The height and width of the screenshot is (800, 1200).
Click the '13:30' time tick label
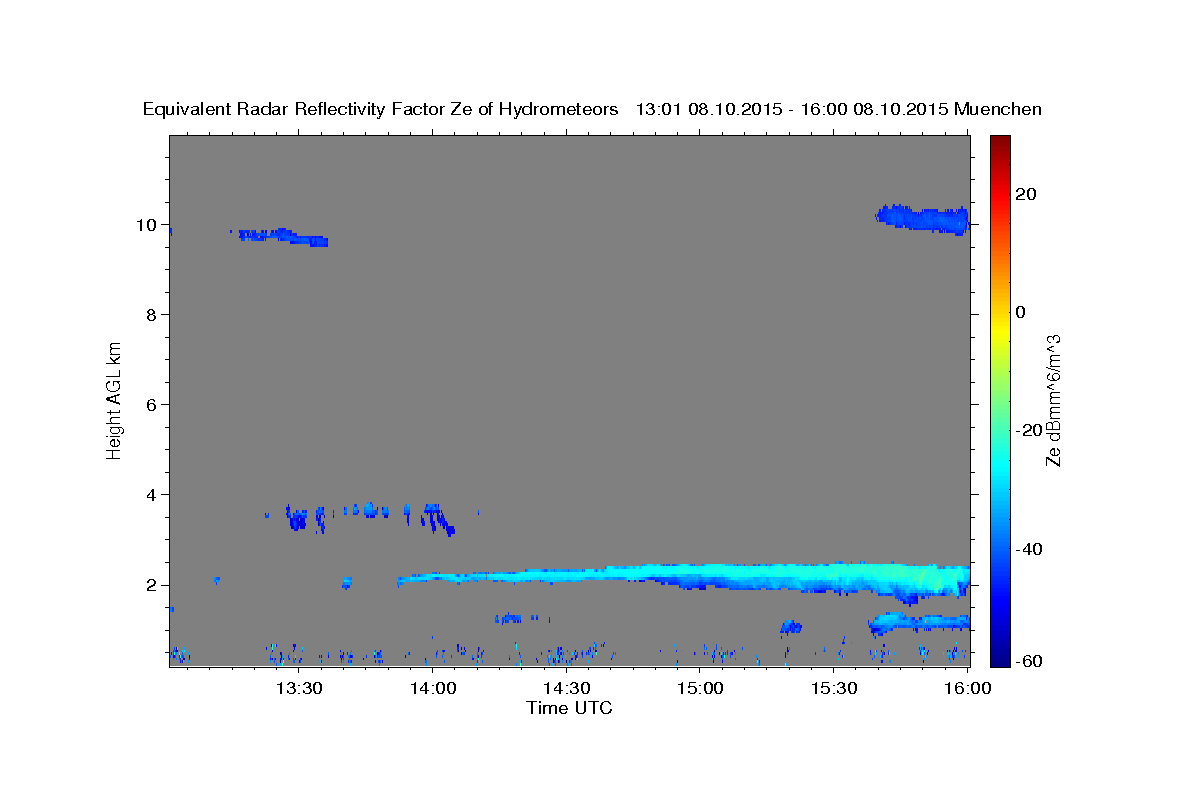(x=299, y=688)
